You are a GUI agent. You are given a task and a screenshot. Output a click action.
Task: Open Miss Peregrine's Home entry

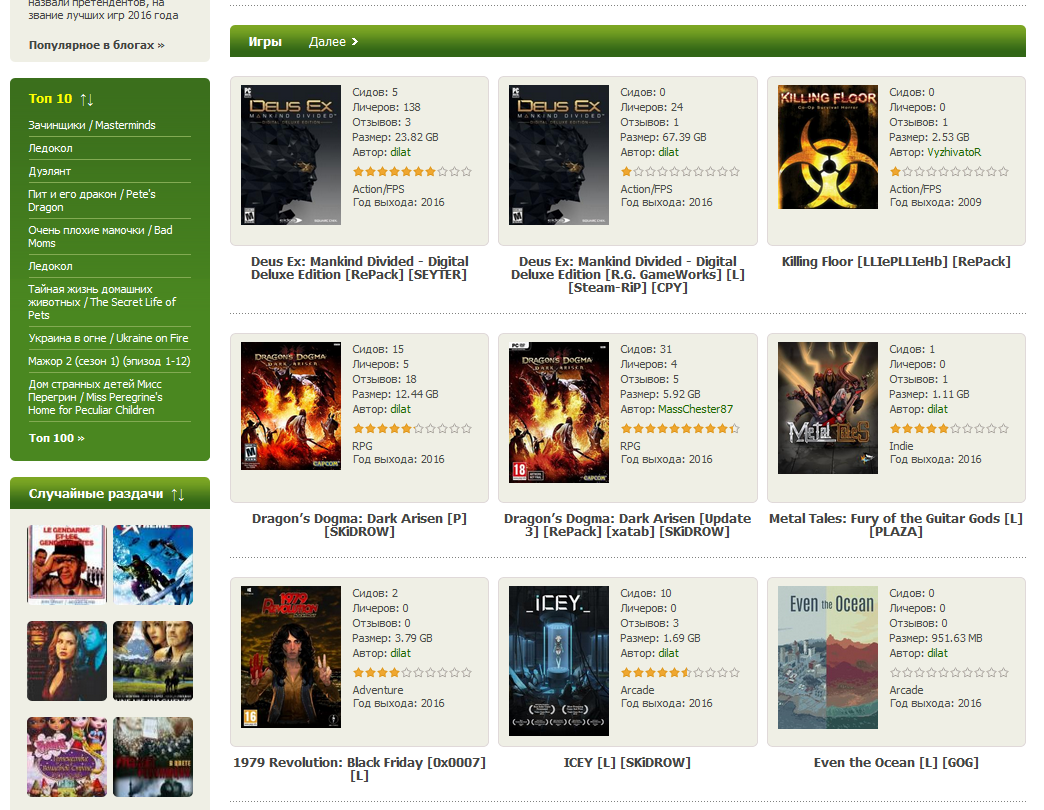(95, 397)
